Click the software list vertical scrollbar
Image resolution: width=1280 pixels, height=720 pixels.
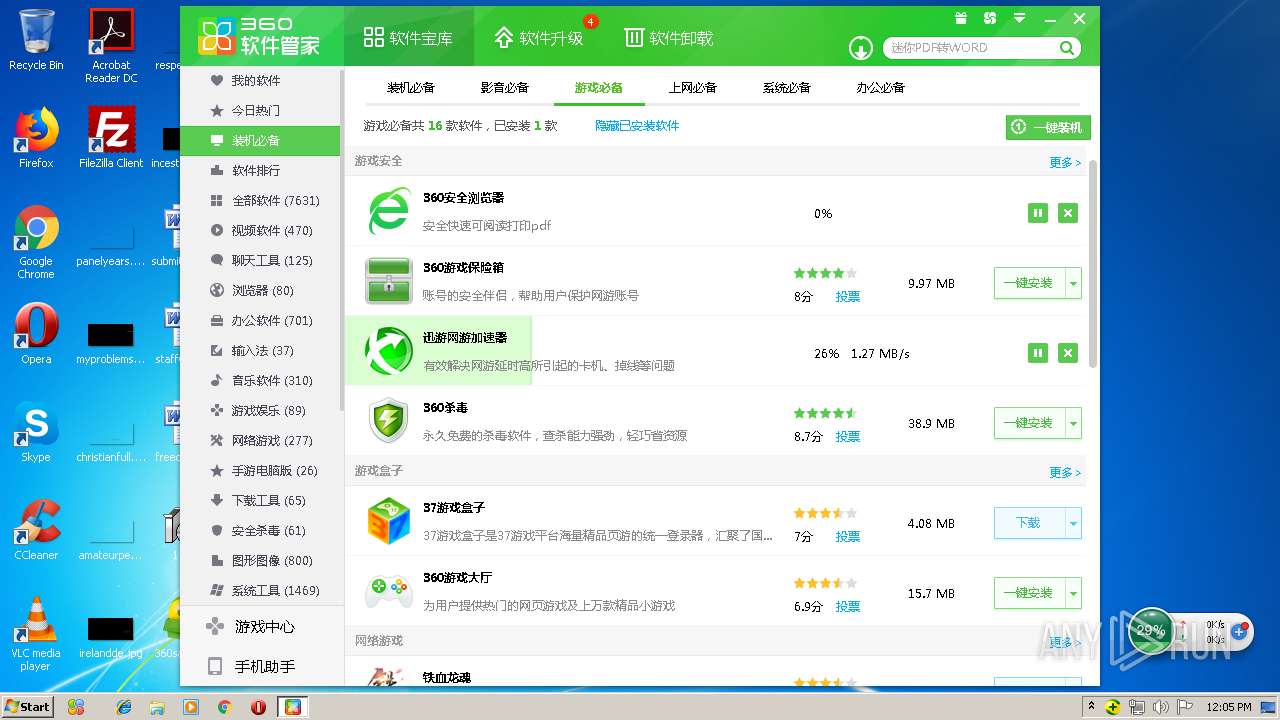1092,262
